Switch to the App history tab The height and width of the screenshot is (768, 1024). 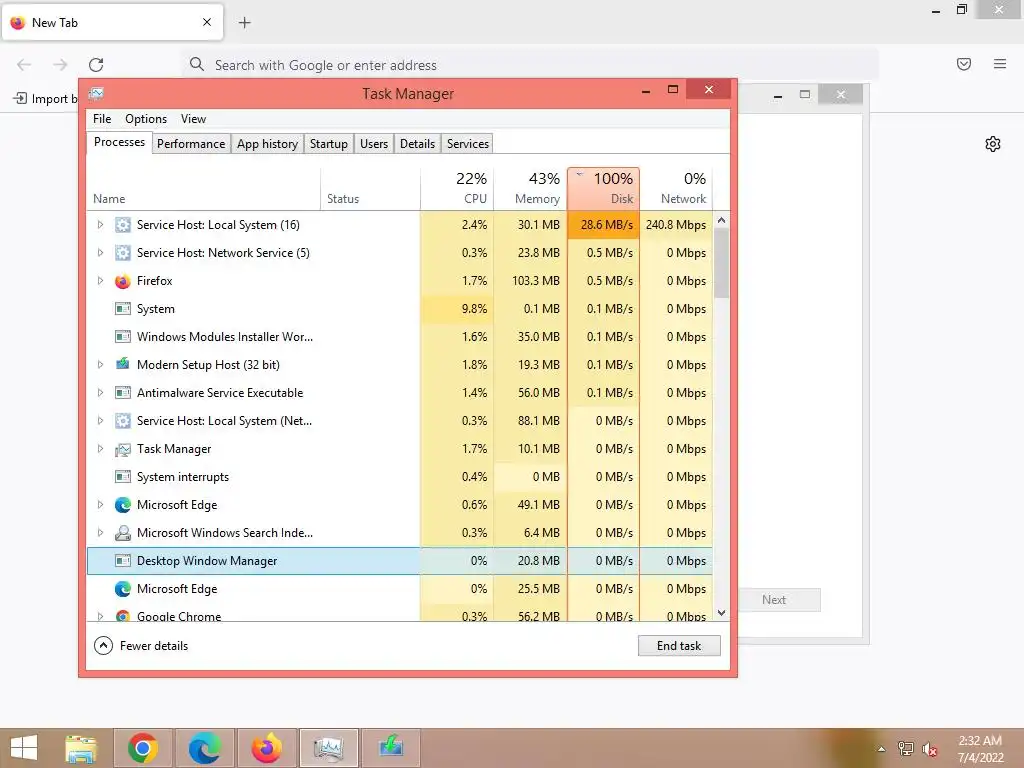click(x=267, y=144)
